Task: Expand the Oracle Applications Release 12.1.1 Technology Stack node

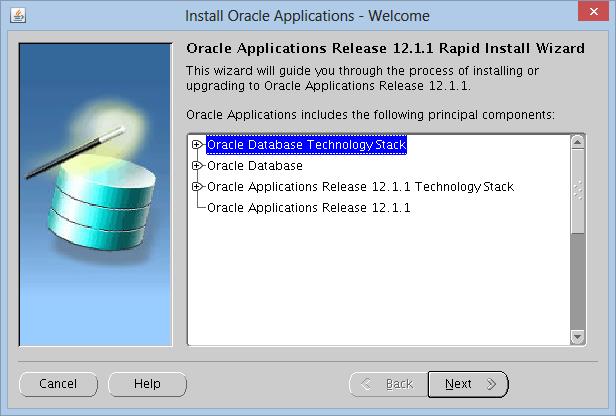Action: [196, 186]
